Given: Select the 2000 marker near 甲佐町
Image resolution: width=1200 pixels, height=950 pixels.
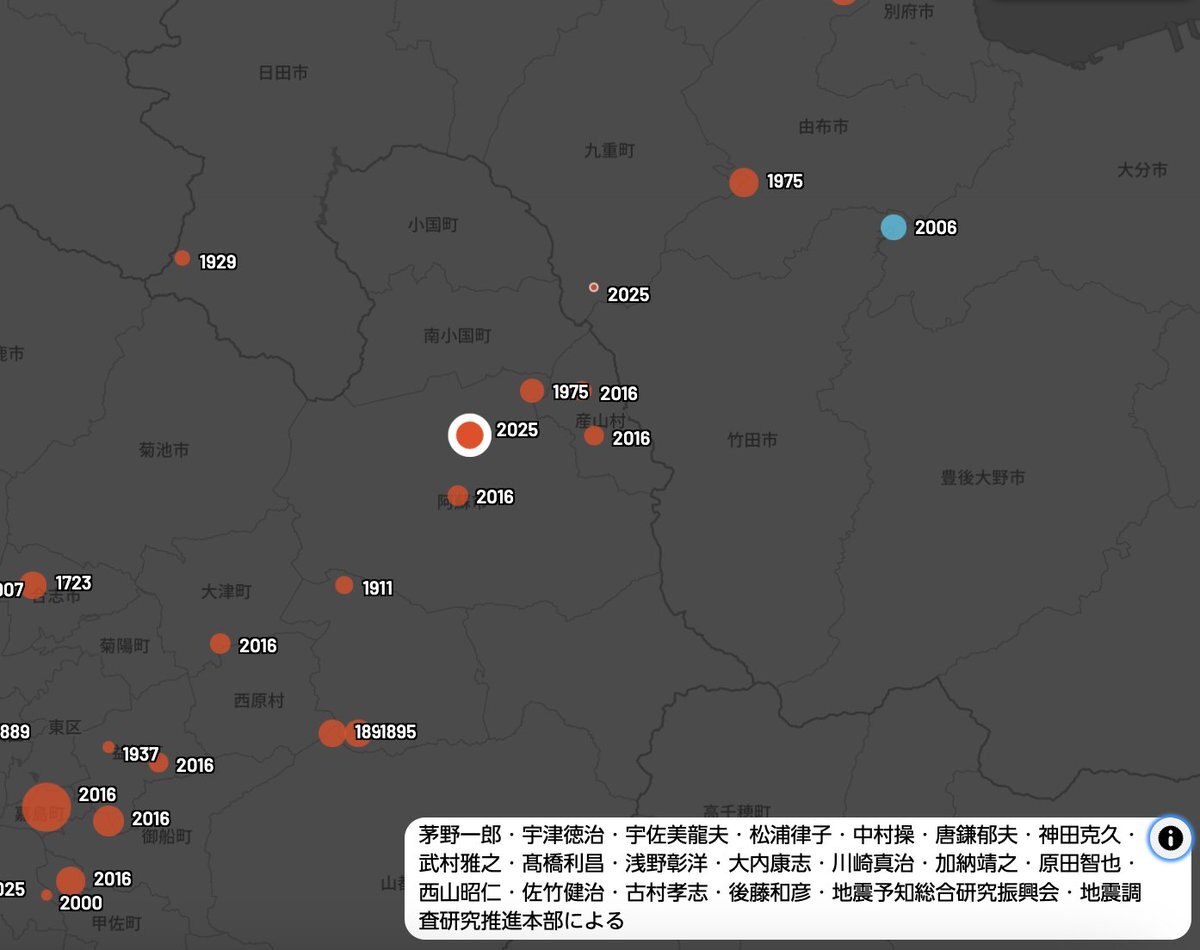Looking at the screenshot, I should click(45, 894).
